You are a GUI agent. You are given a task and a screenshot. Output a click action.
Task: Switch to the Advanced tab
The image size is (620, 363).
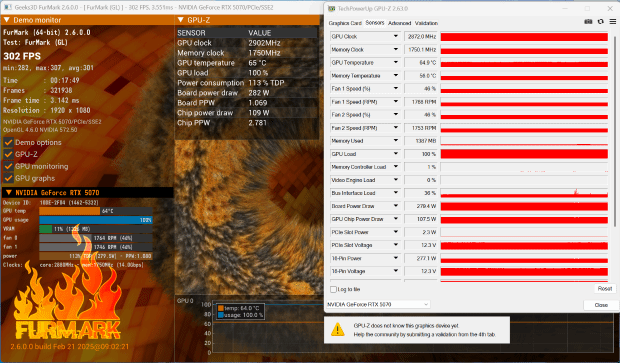tap(399, 23)
